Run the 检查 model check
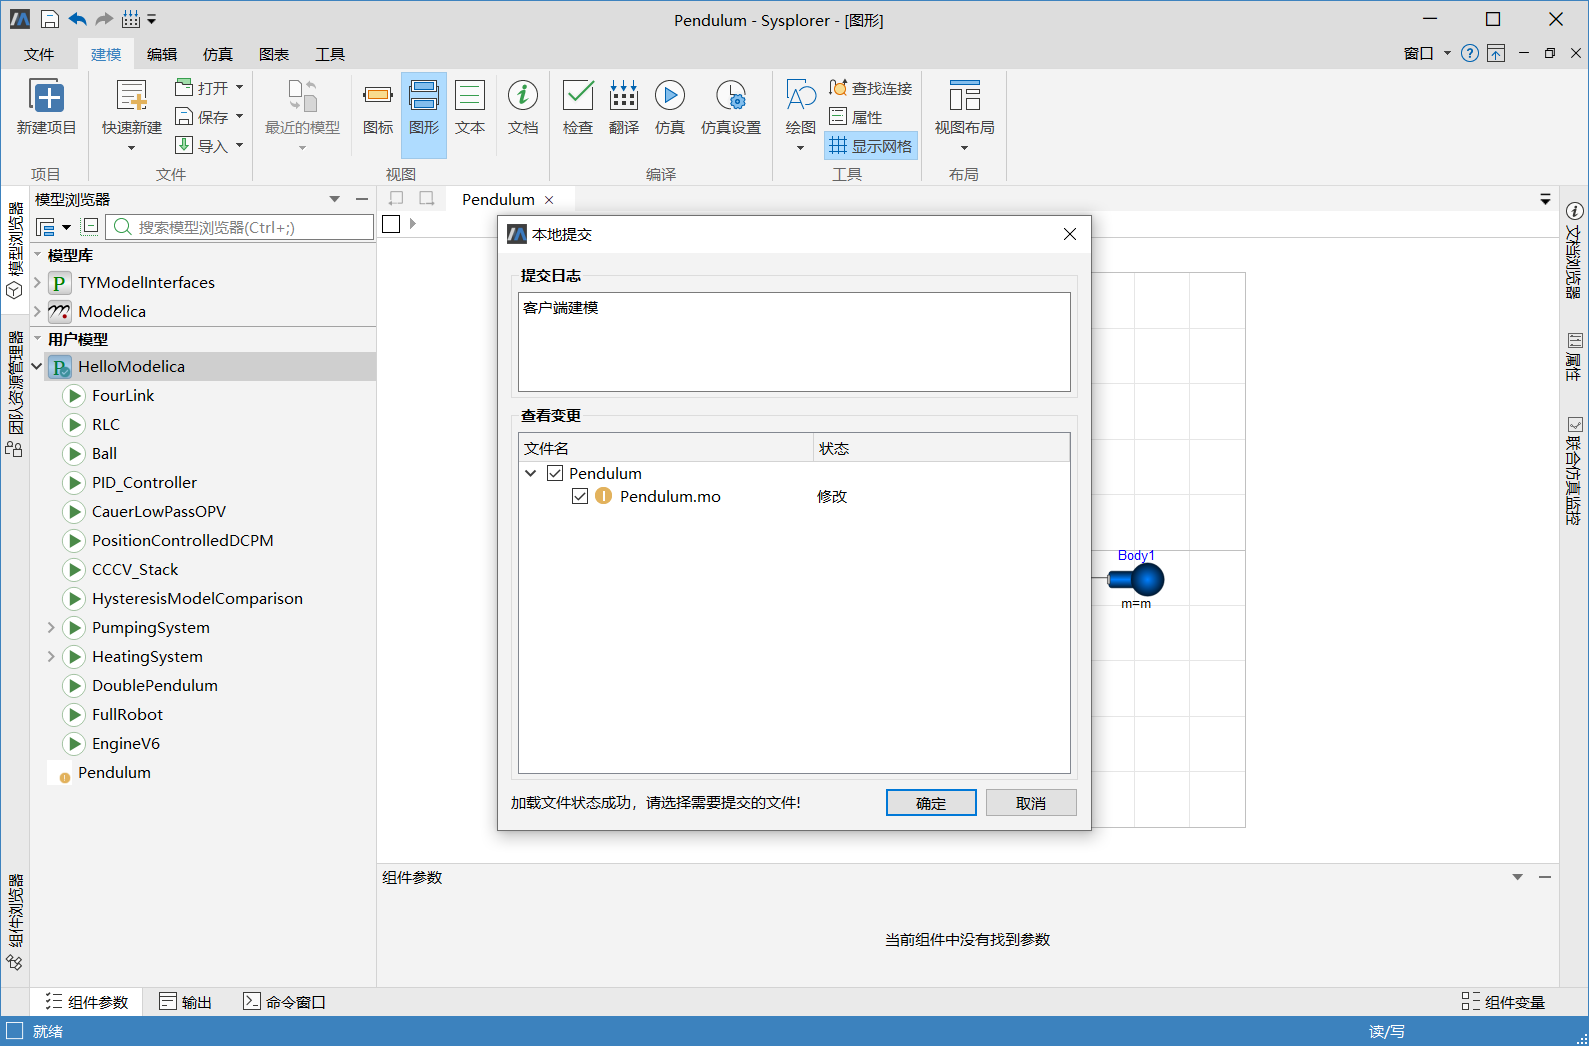Image resolution: width=1589 pixels, height=1046 pixels. (578, 108)
